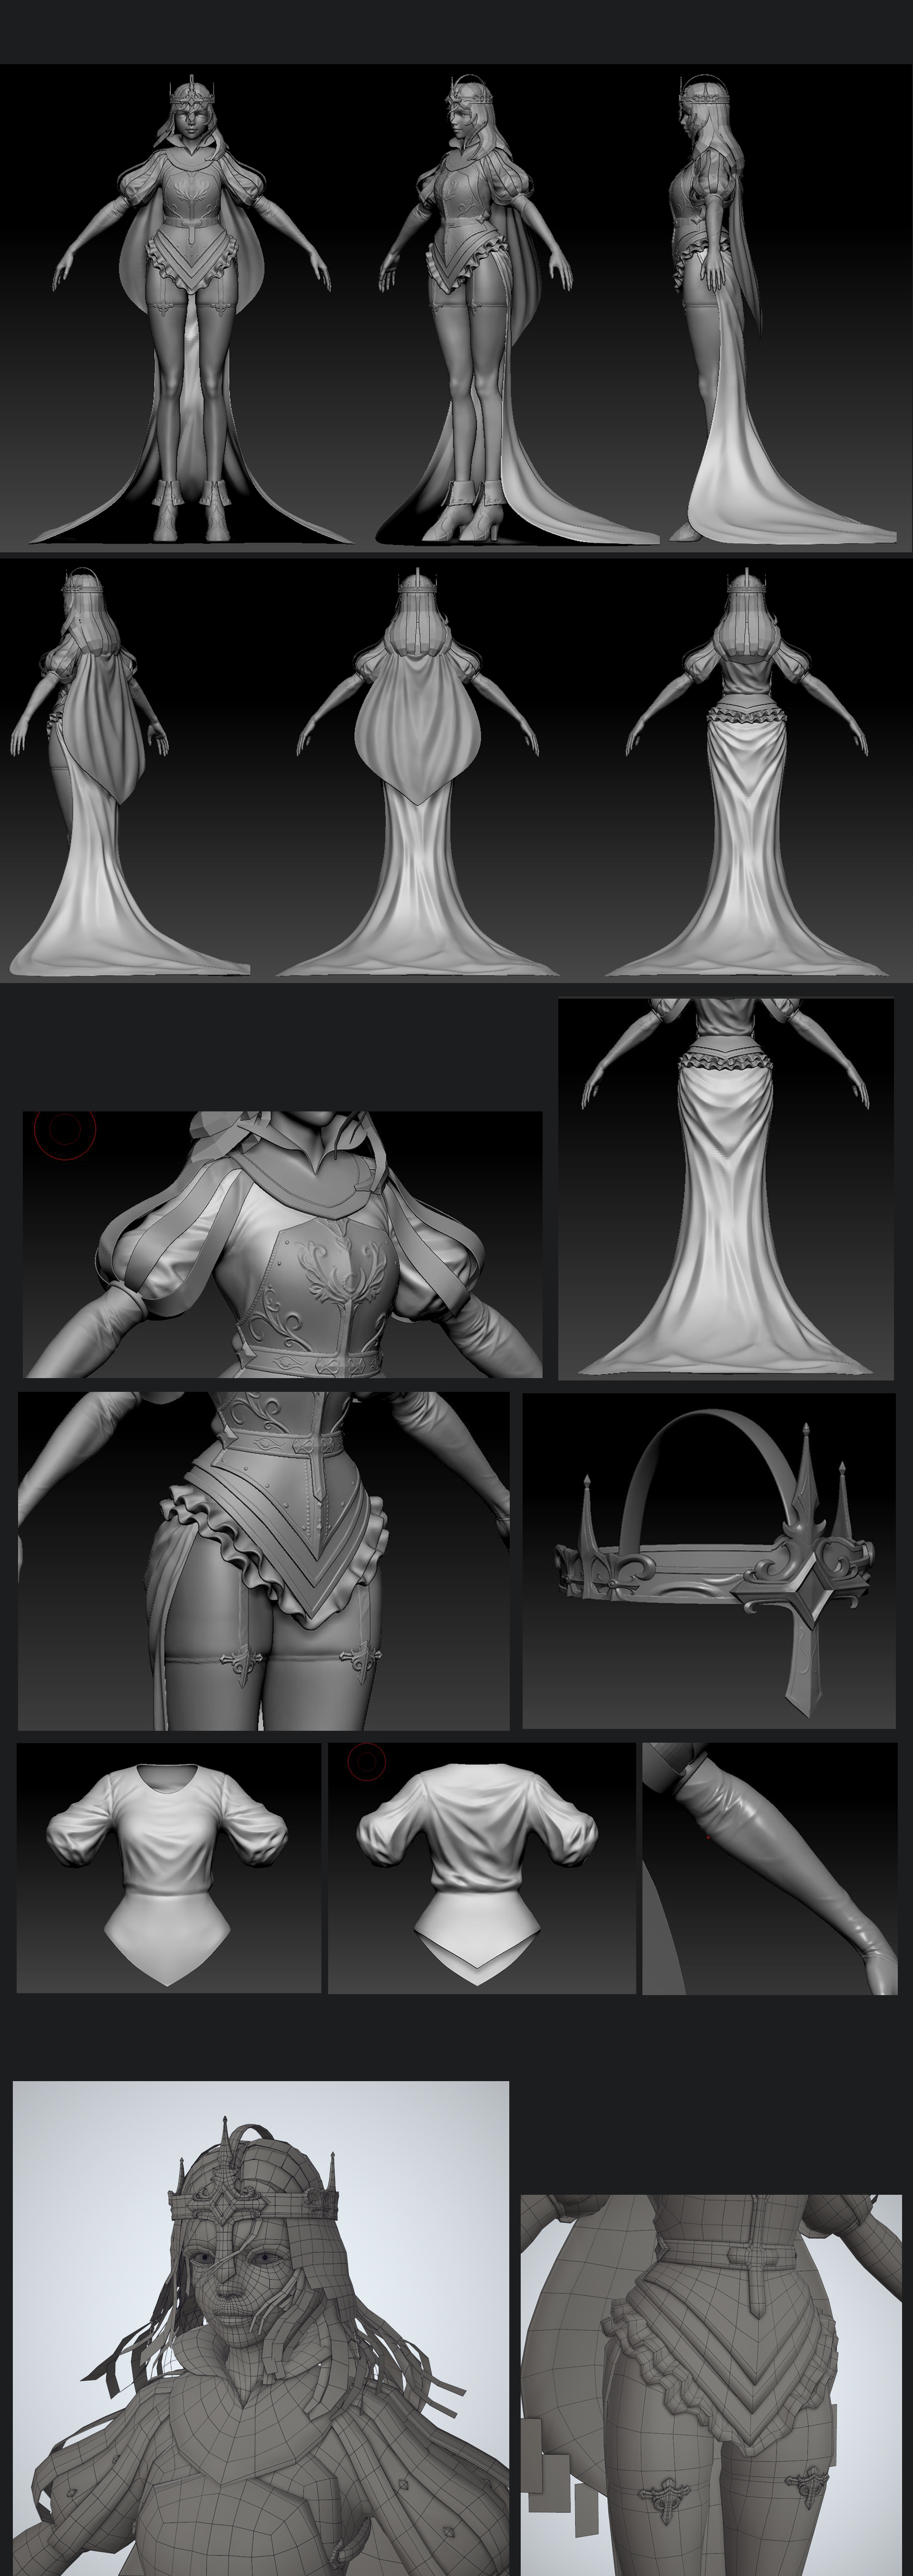Click the chest armor close-up panel
Screen dimensions: 913x2576
(x=282, y=1245)
